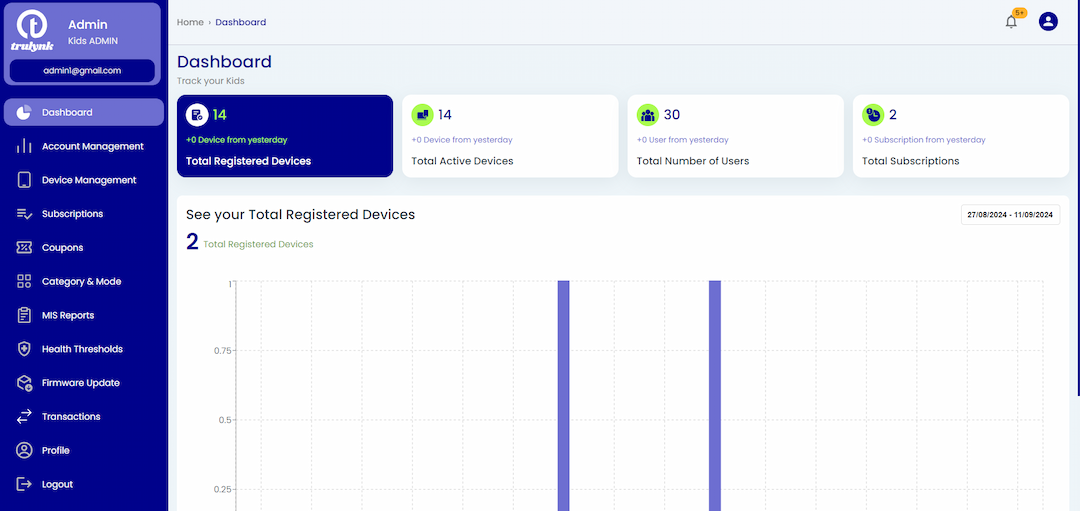Click the Coupons ticket icon
The image size is (1080, 511).
[x=24, y=247]
